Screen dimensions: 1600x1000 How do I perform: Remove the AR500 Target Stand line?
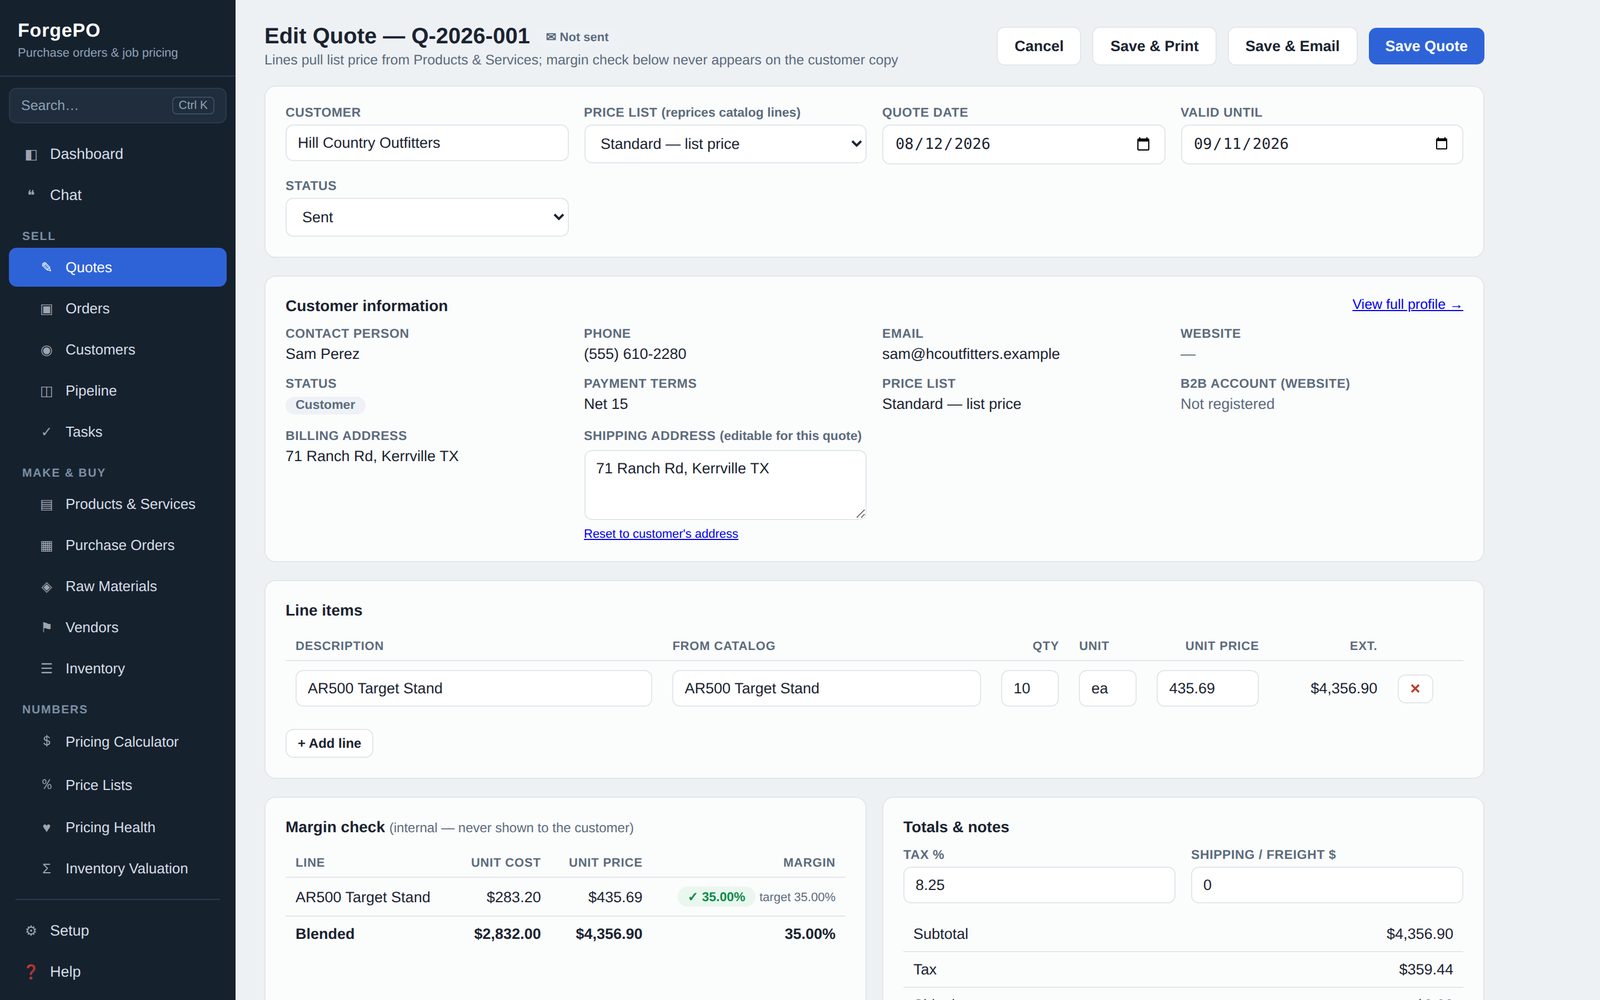[1415, 688]
